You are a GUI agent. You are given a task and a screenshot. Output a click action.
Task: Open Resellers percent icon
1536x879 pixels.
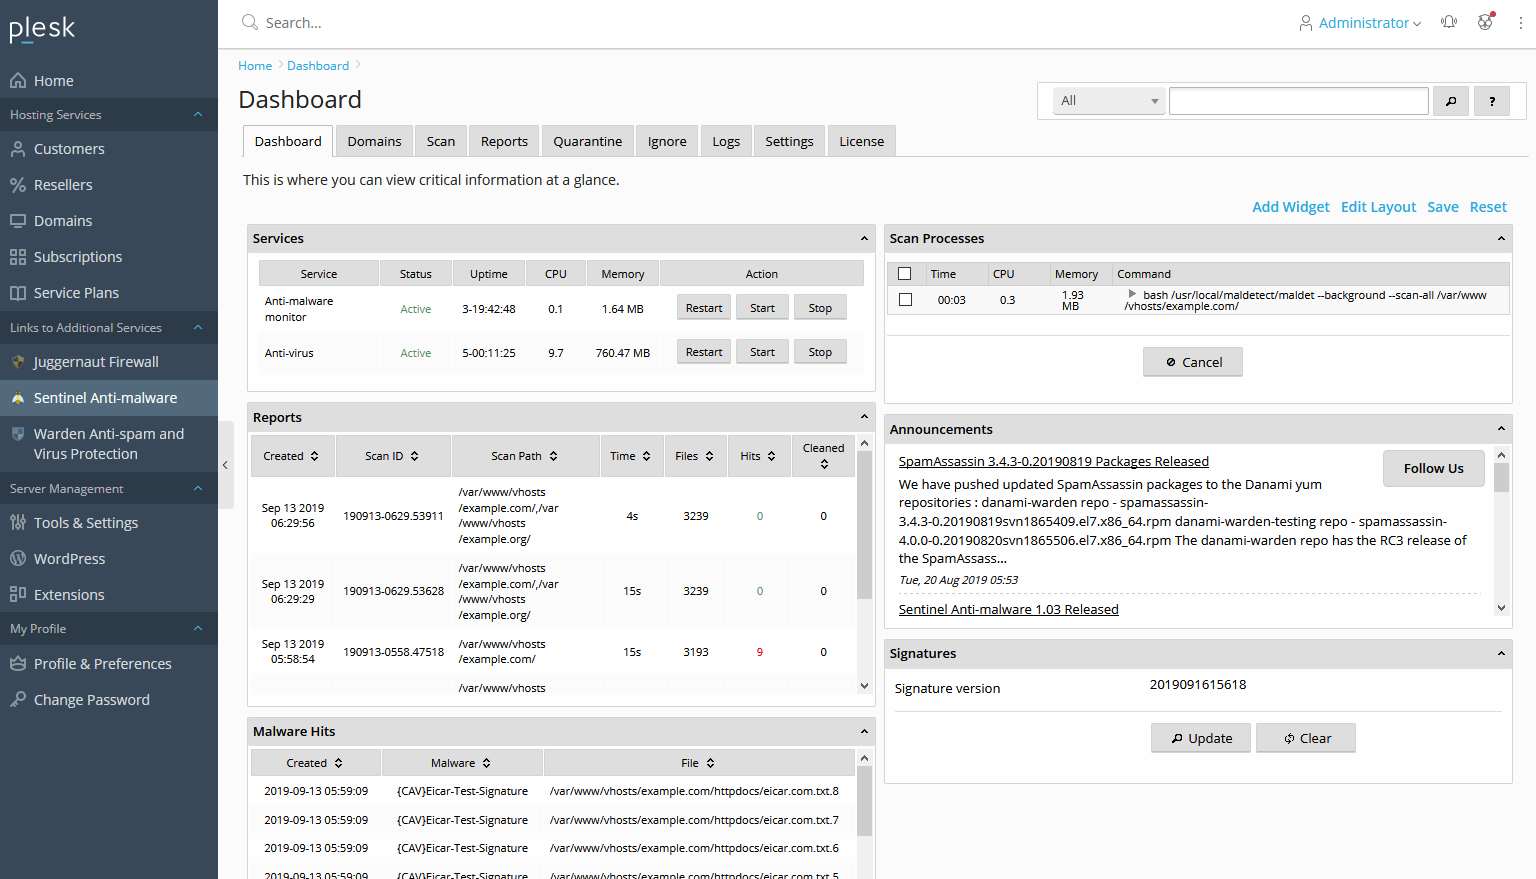[x=18, y=185]
